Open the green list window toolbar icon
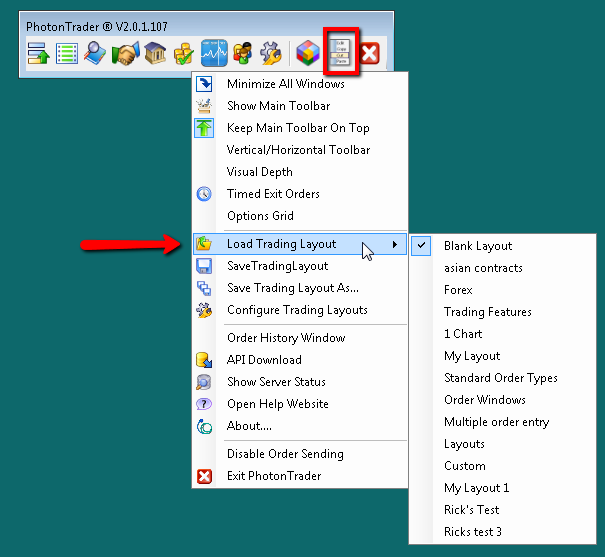Screen dimensions: 605x557 tap(67, 53)
